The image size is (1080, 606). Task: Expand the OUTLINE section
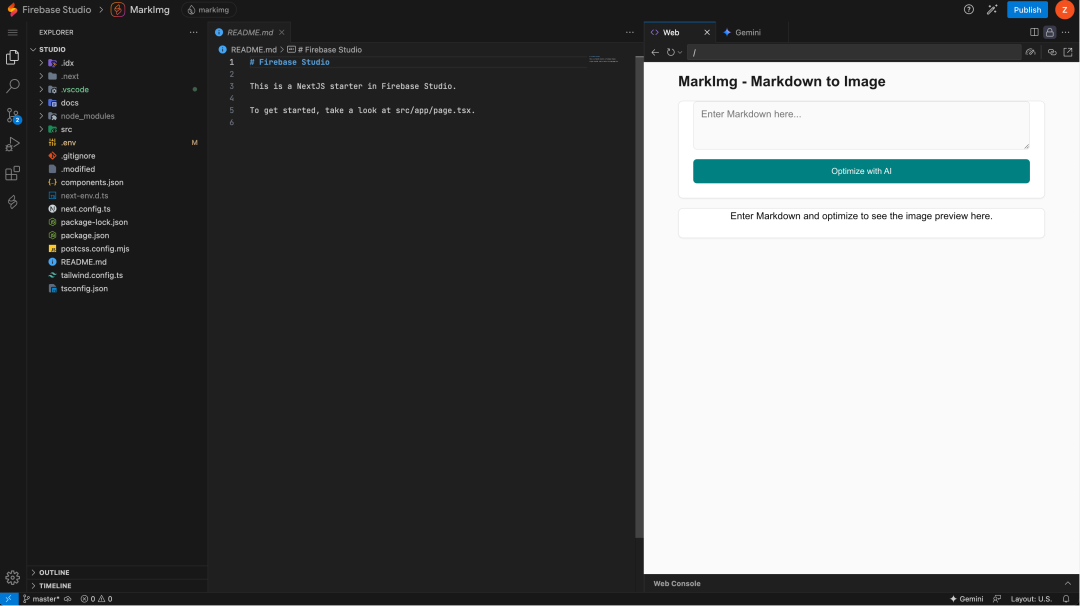tap(55, 572)
